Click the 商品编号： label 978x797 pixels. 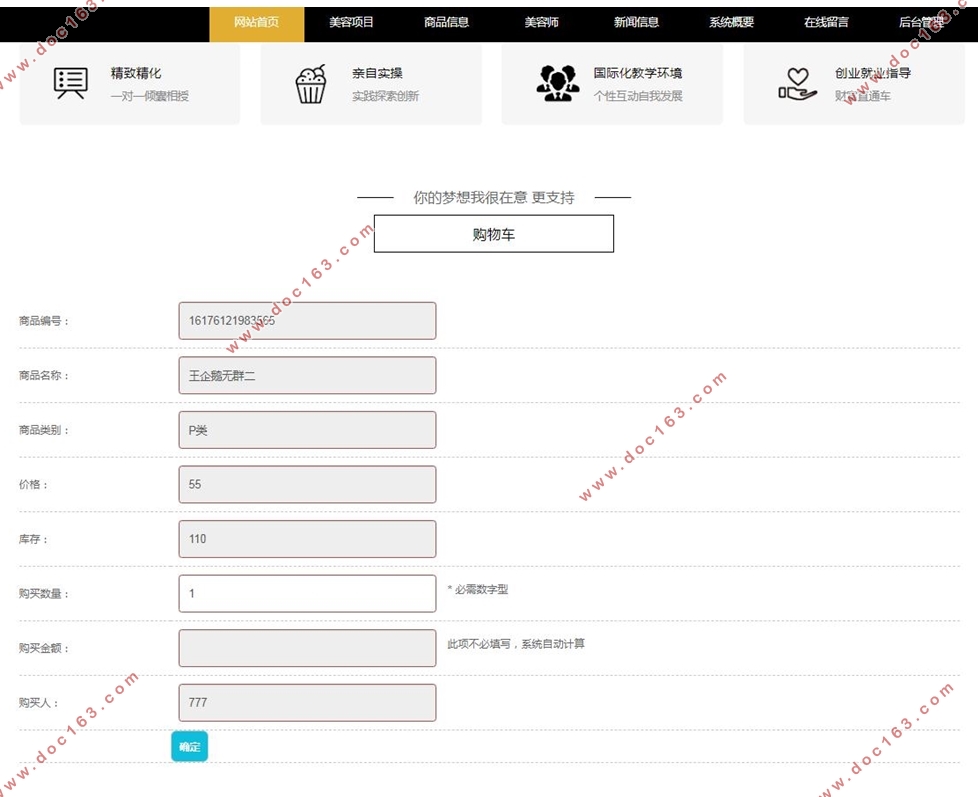(44, 321)
